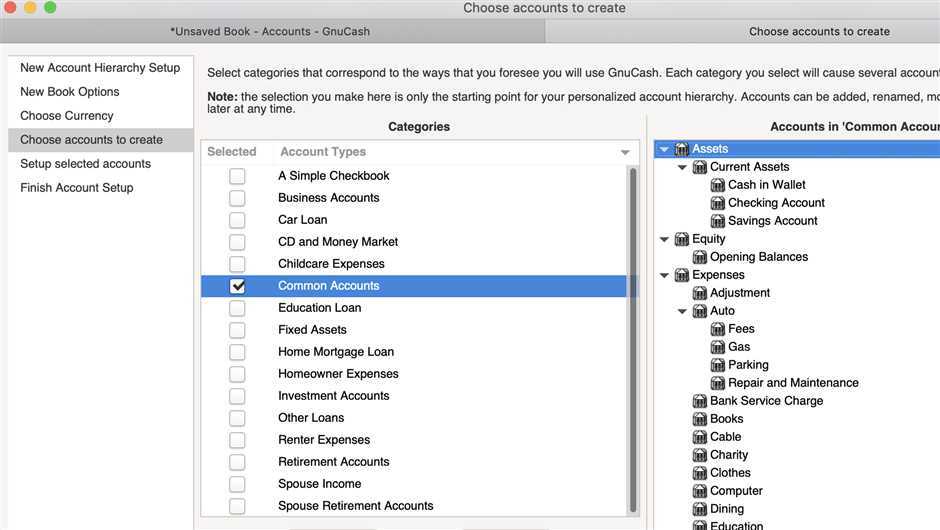Collapse the Expenses tree node

tap(664, 275)
